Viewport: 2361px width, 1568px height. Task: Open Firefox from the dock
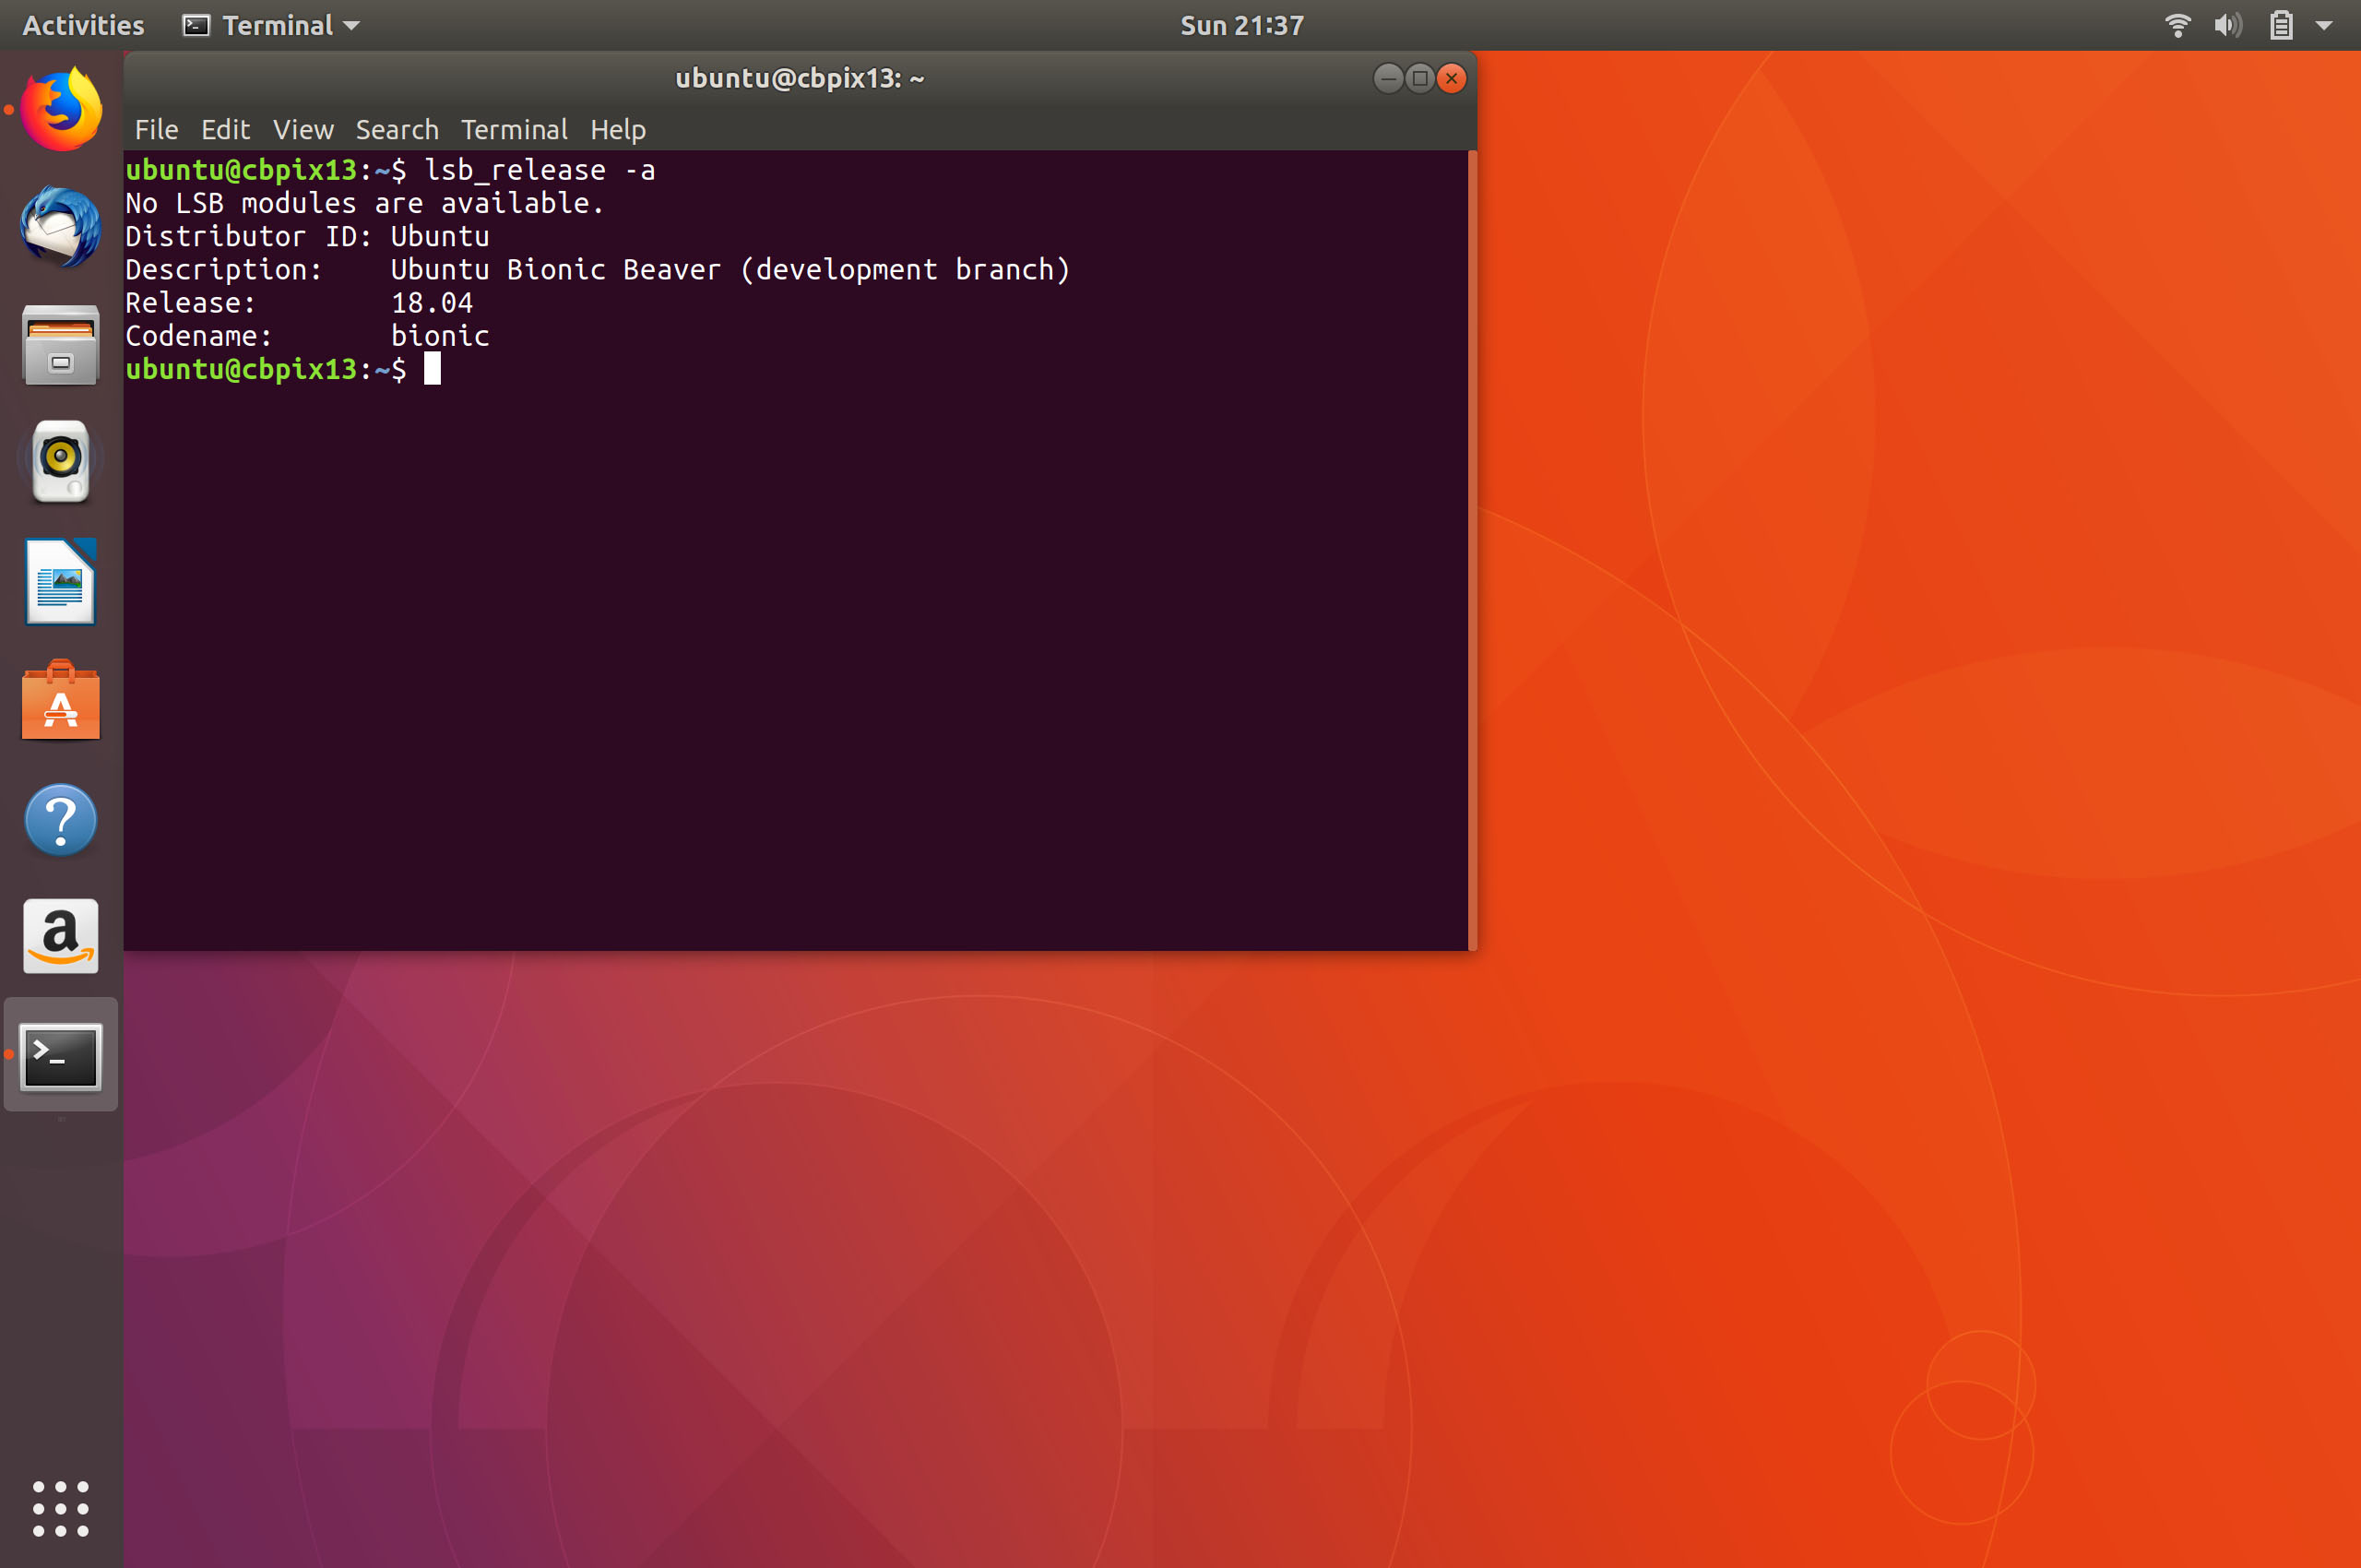(61, 110)
